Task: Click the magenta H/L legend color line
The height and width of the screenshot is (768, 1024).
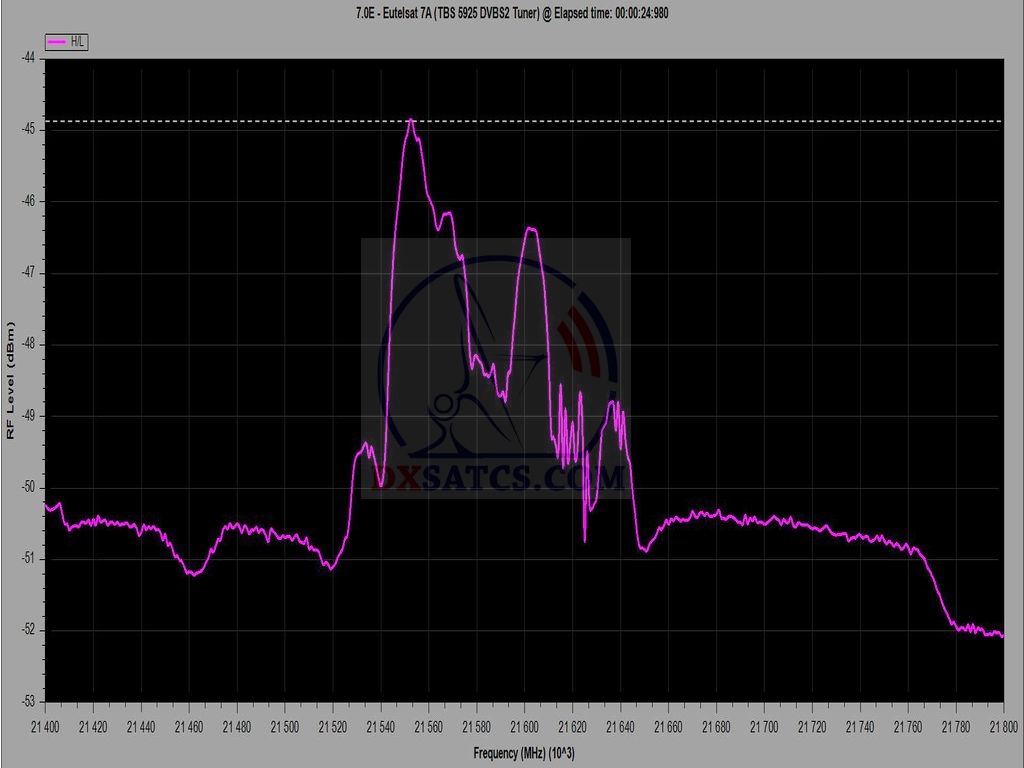Action: 57,42
